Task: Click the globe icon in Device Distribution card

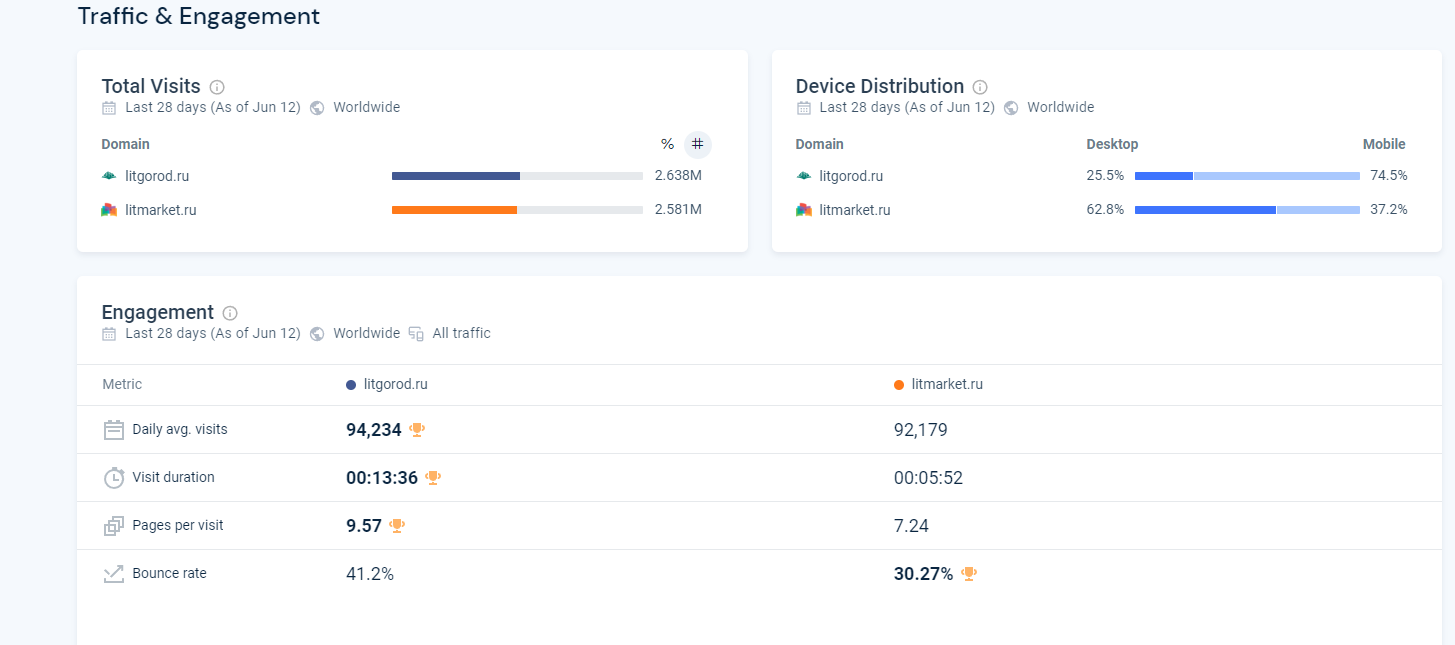Action: click(1011, 108)
